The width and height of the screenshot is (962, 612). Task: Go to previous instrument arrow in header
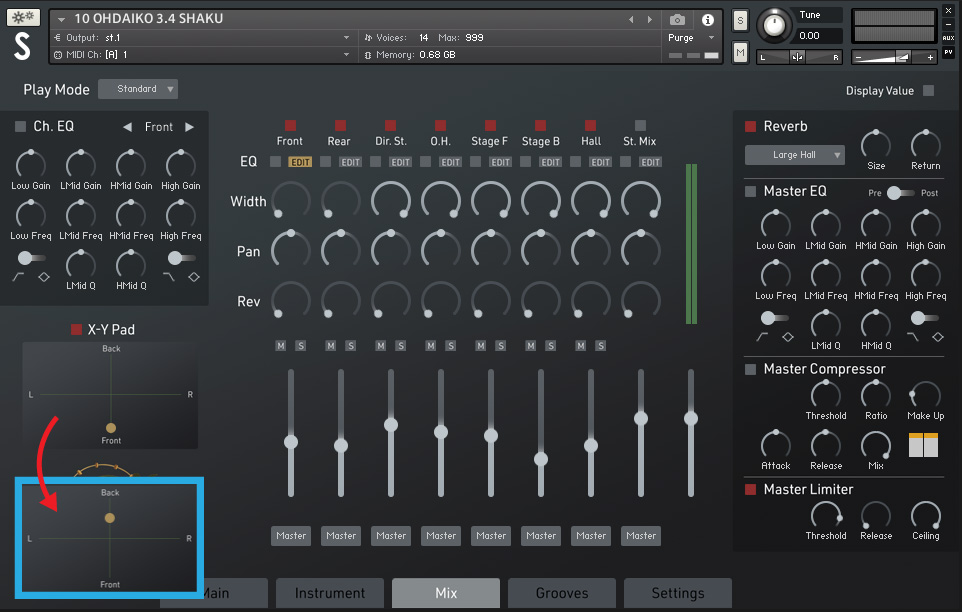coord(631,20)
